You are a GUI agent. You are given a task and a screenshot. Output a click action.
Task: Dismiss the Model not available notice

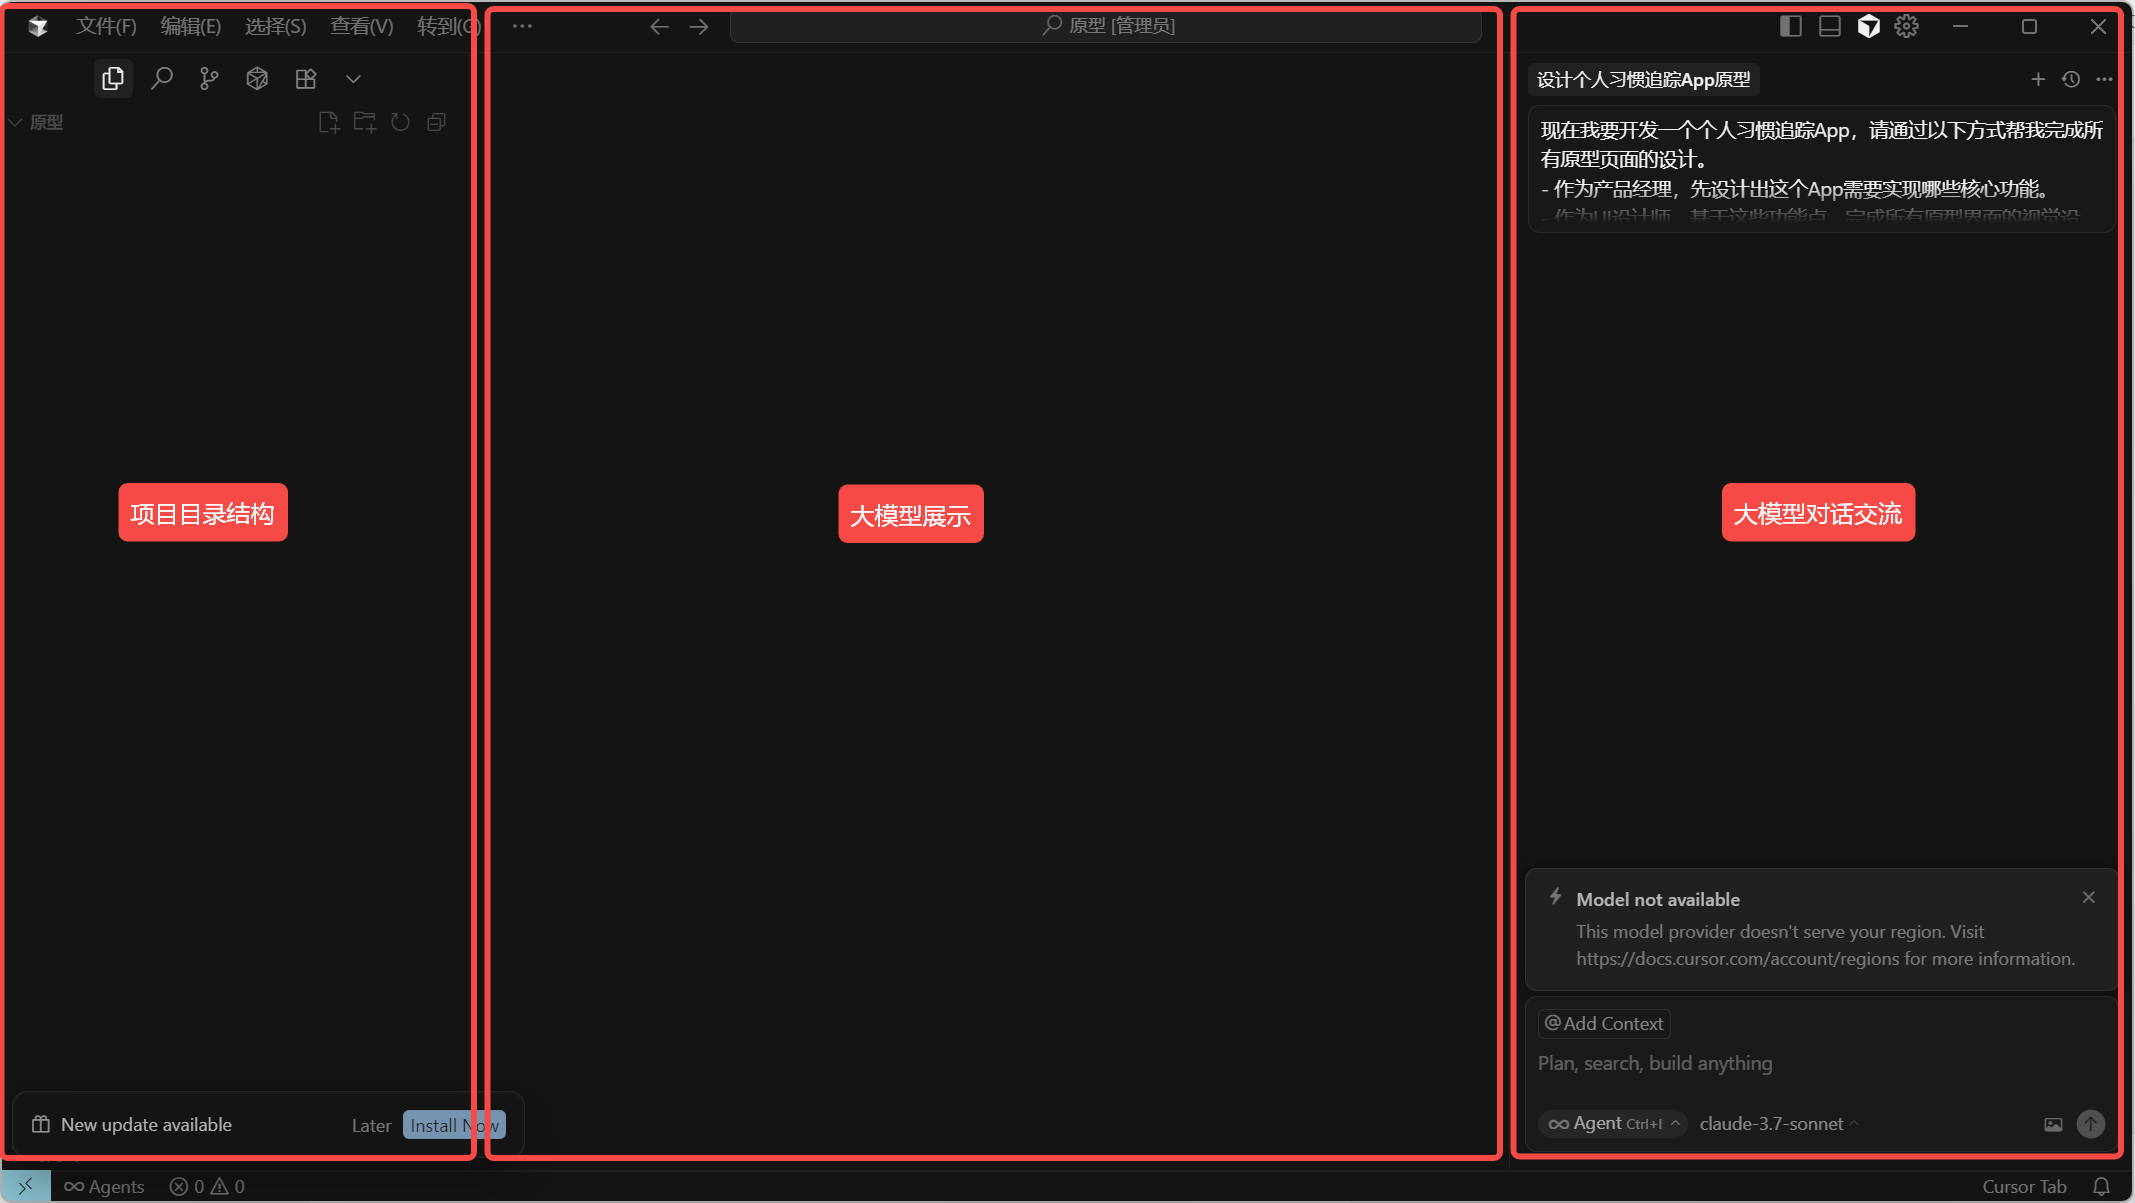pyautogui.click(x=2088, y=897)
